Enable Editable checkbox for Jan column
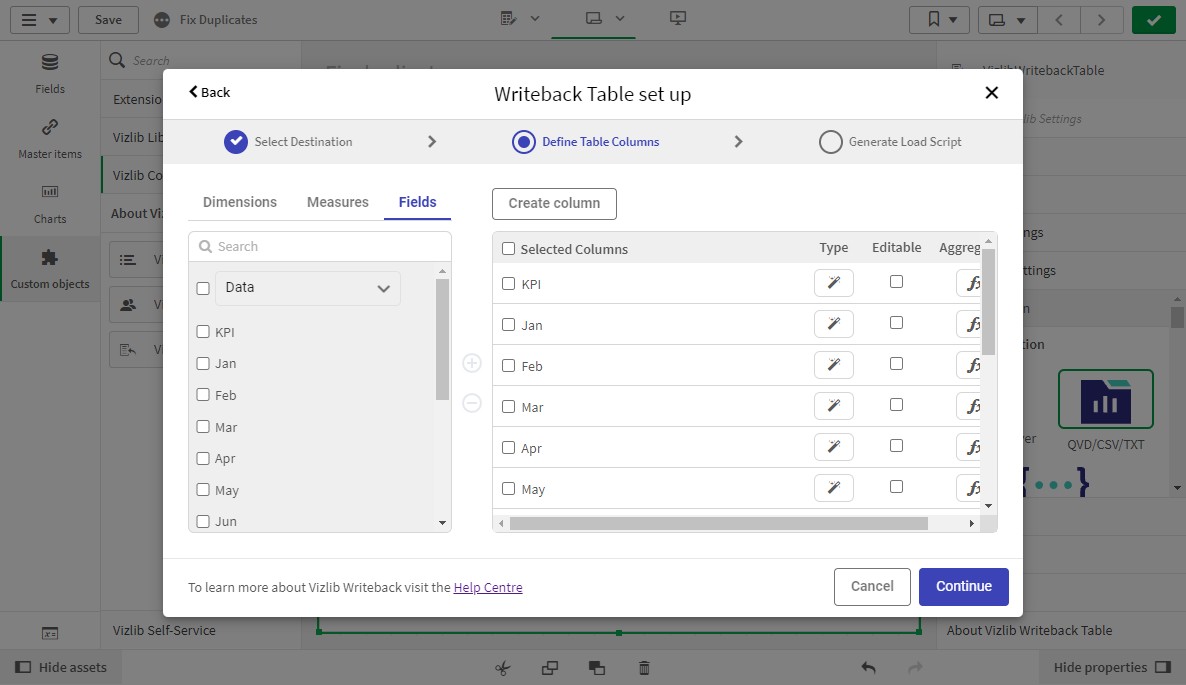Screen dimensions: 1186x685 (896, 323)
